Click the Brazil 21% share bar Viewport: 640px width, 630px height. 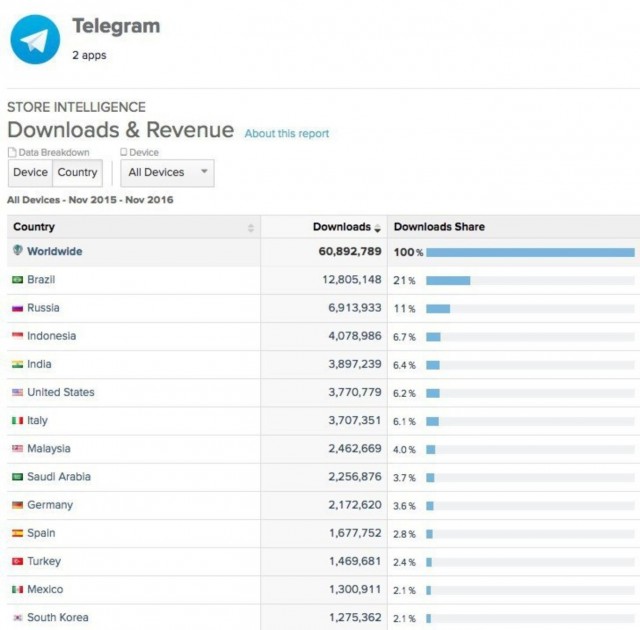448,281
